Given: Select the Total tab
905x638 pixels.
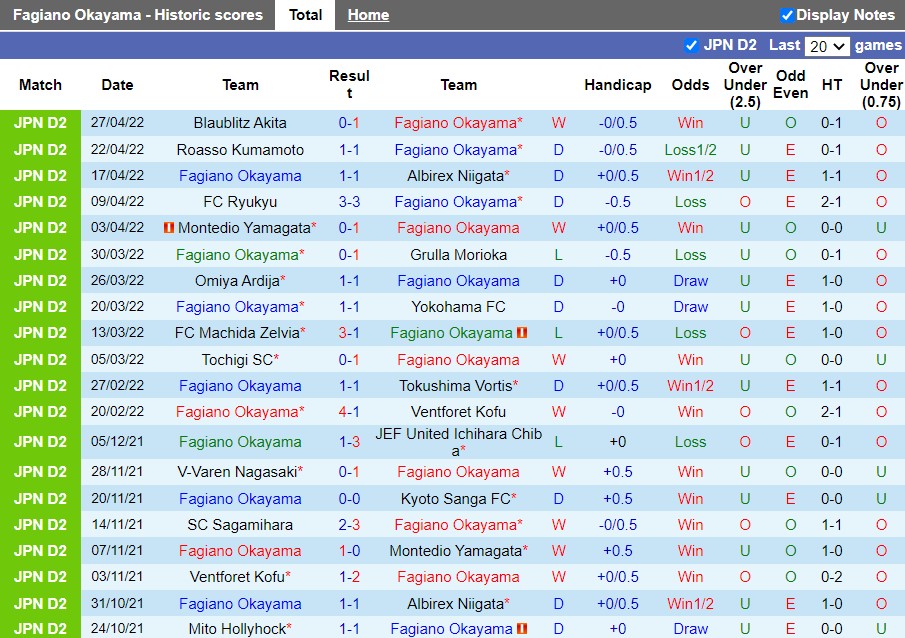Looking at the screenshot, I should pyautogui.click(x=304, y=14).
